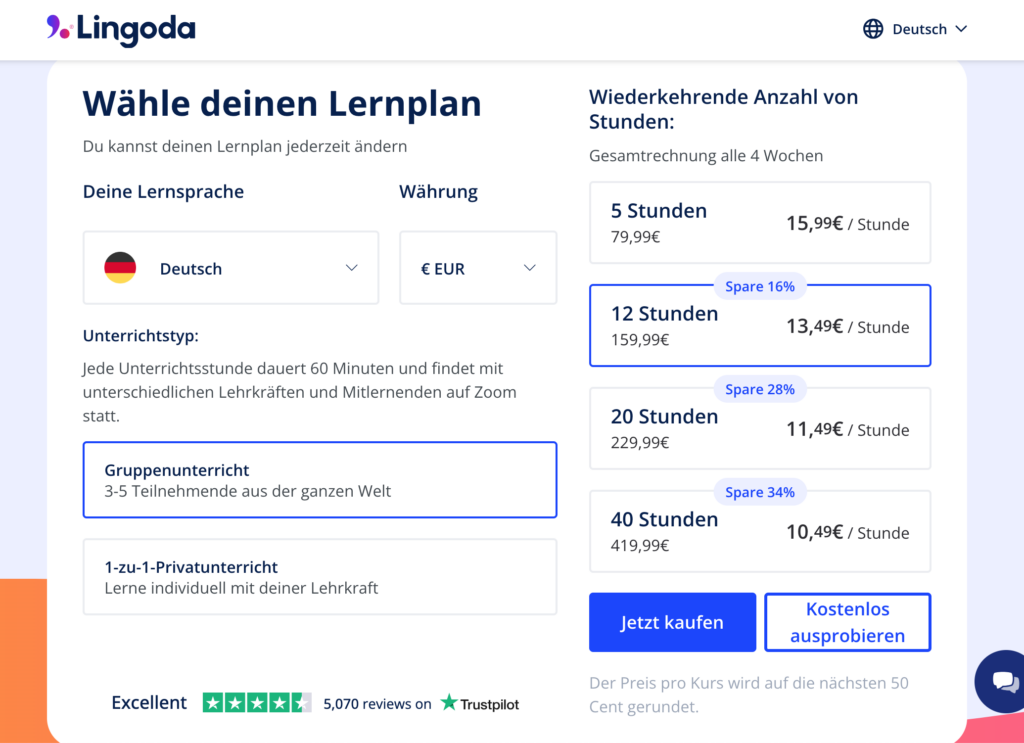
Task: Click the Lingoda logo
Action: [120, 30]
